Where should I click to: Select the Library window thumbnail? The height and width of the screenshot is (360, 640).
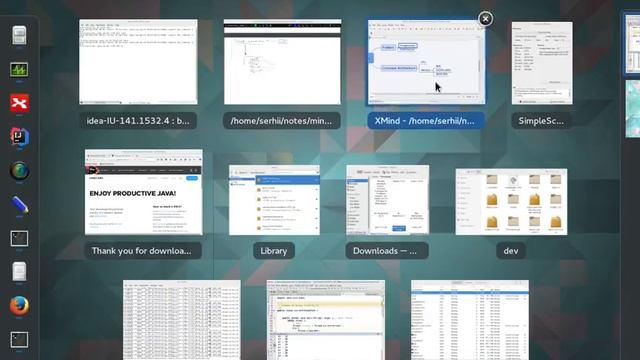(274, 200)
